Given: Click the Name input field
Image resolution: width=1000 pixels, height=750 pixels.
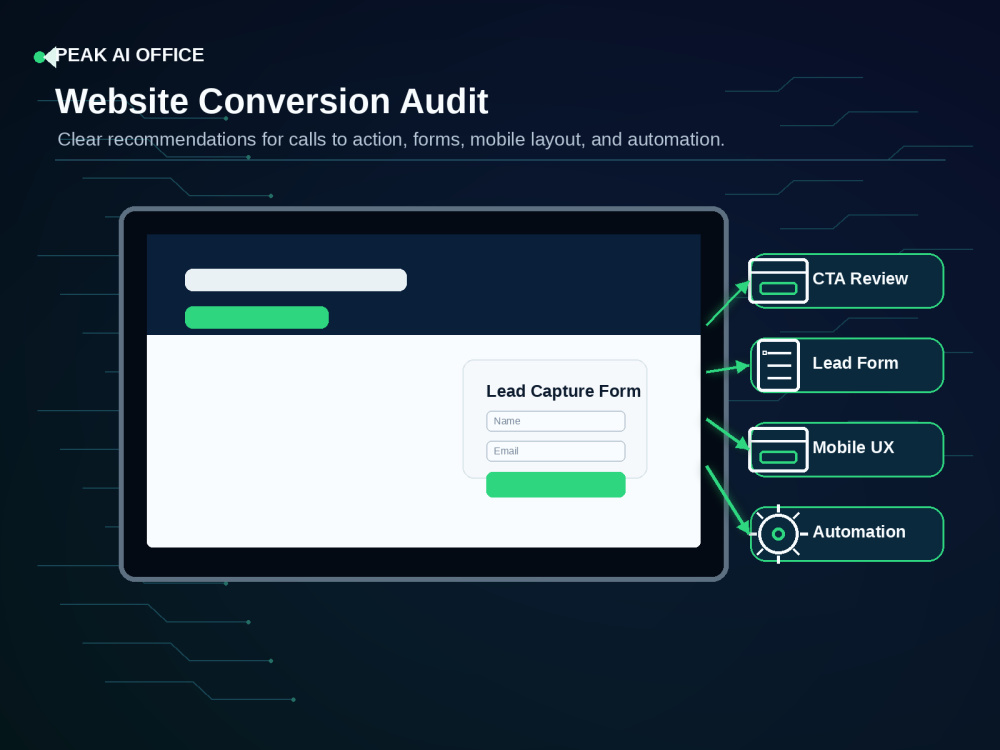Looking at the screenshot, I should [x=555, y=421].
